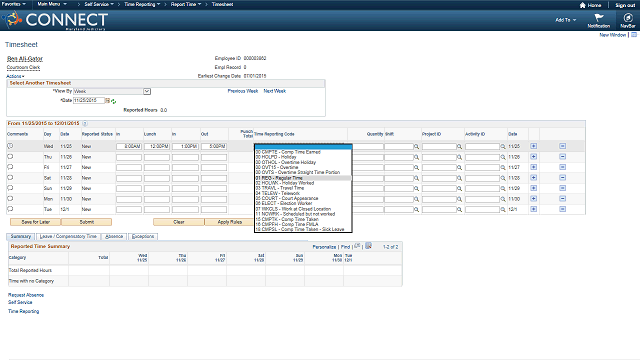Go to Next Week
Screen dimensions: 640x360
click(275, 91)
